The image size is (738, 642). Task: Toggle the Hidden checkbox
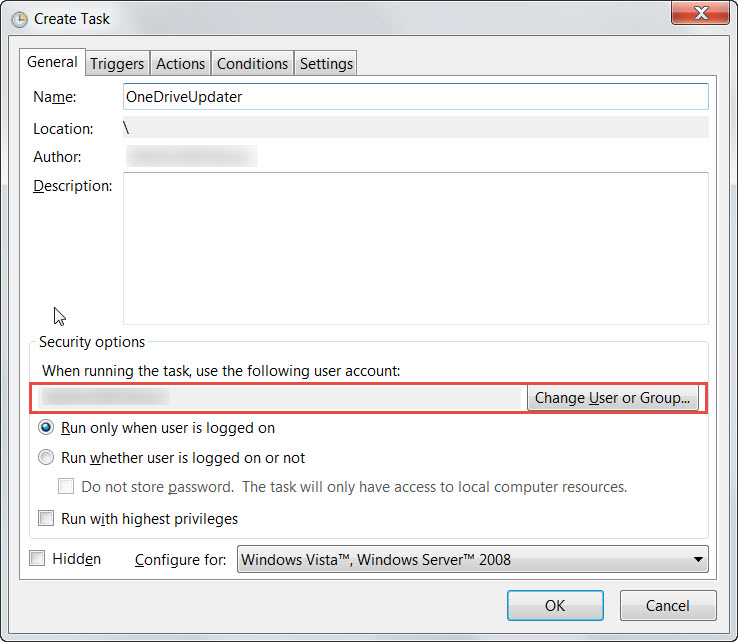(37, 559)
